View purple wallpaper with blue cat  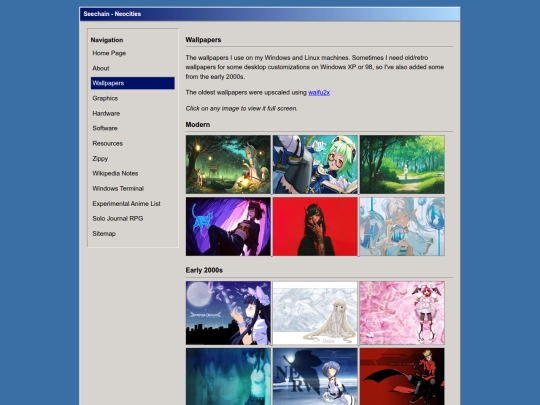pos(228,227)
